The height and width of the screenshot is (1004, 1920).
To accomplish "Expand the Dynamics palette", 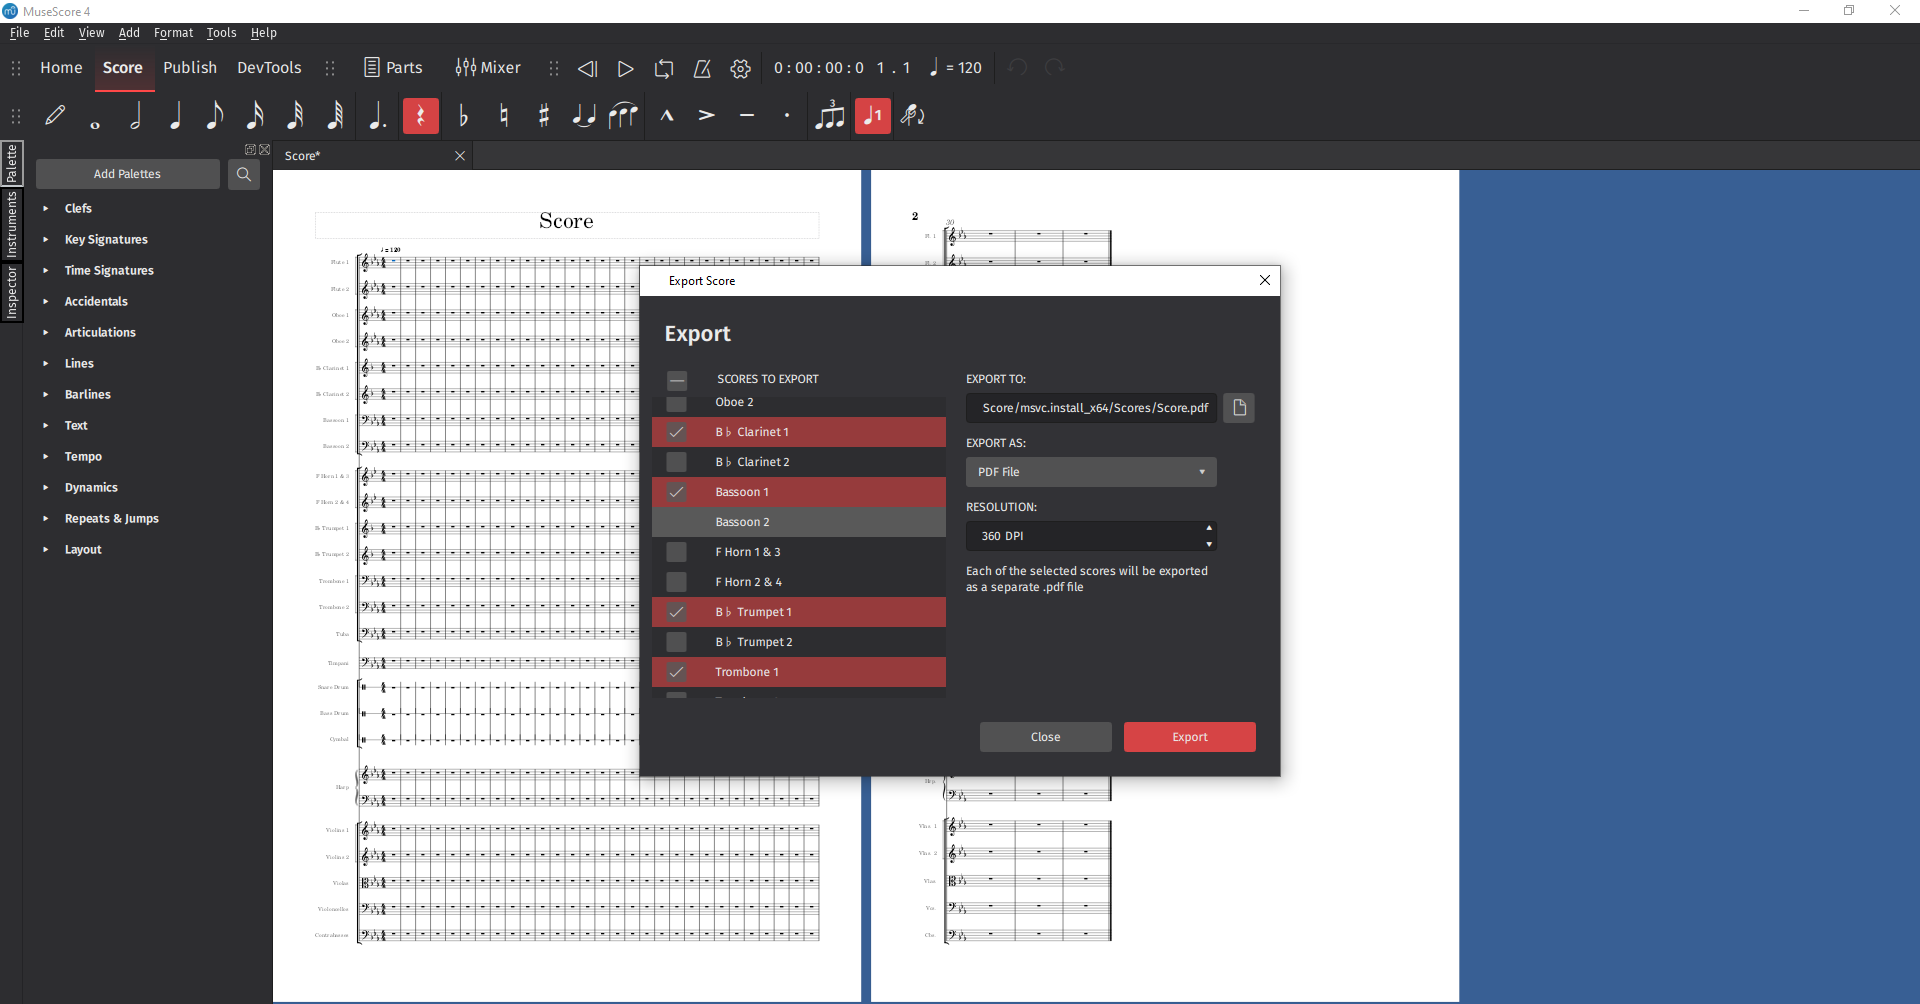I will (46, 488).
